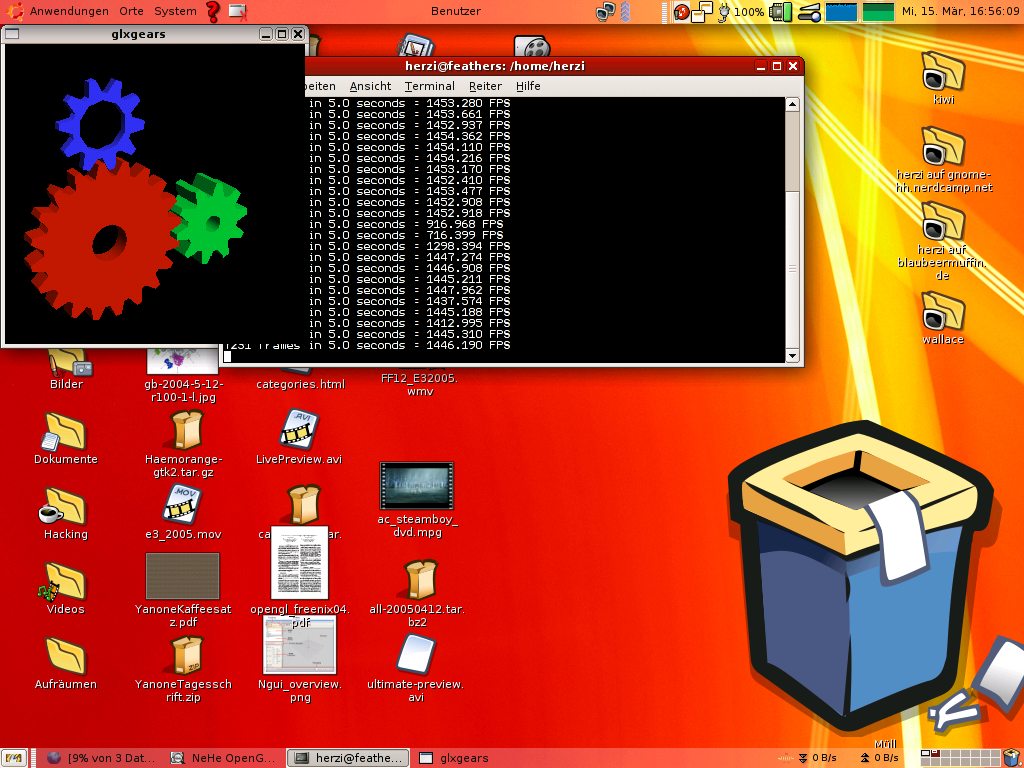
Task: Open the Hacking folder with coffee cup
Action: click(x=65, y=506)
